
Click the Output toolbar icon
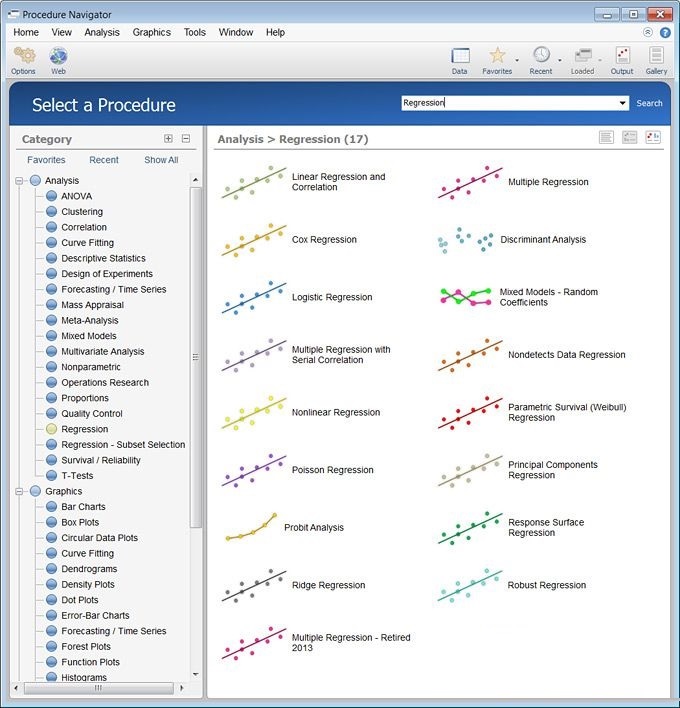622,56
